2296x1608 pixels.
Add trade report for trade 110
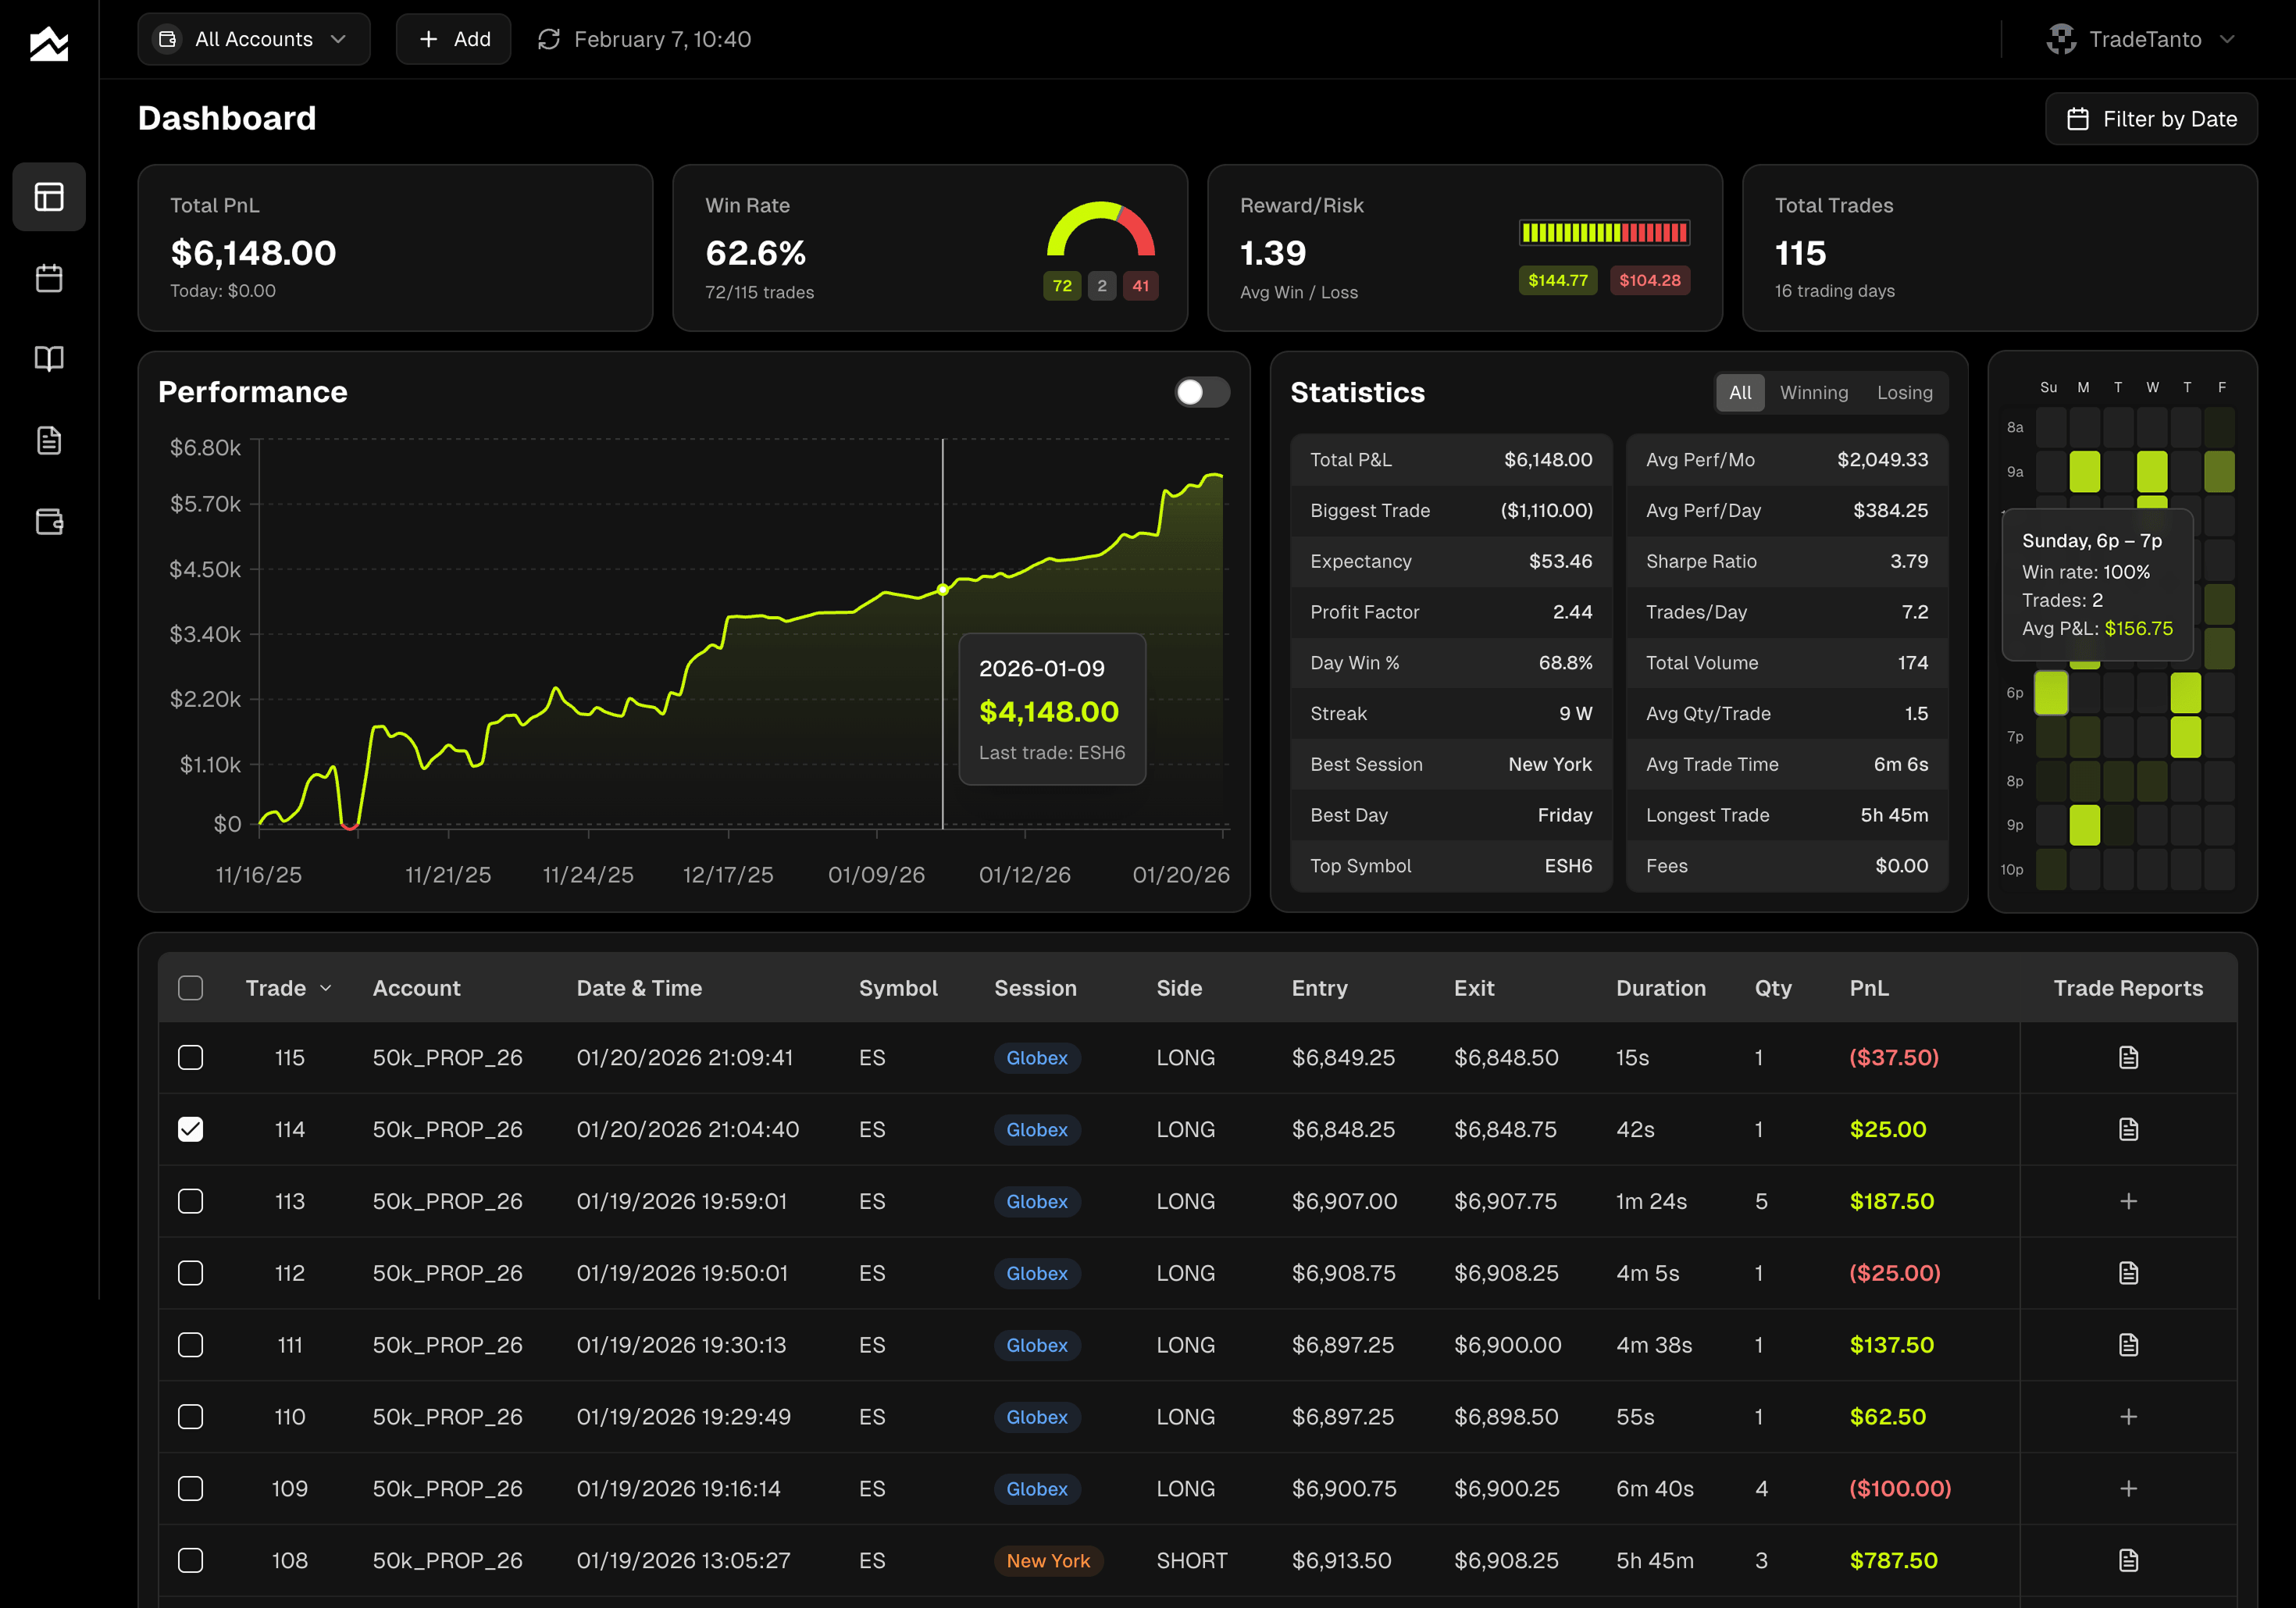pos(2128,1417)
